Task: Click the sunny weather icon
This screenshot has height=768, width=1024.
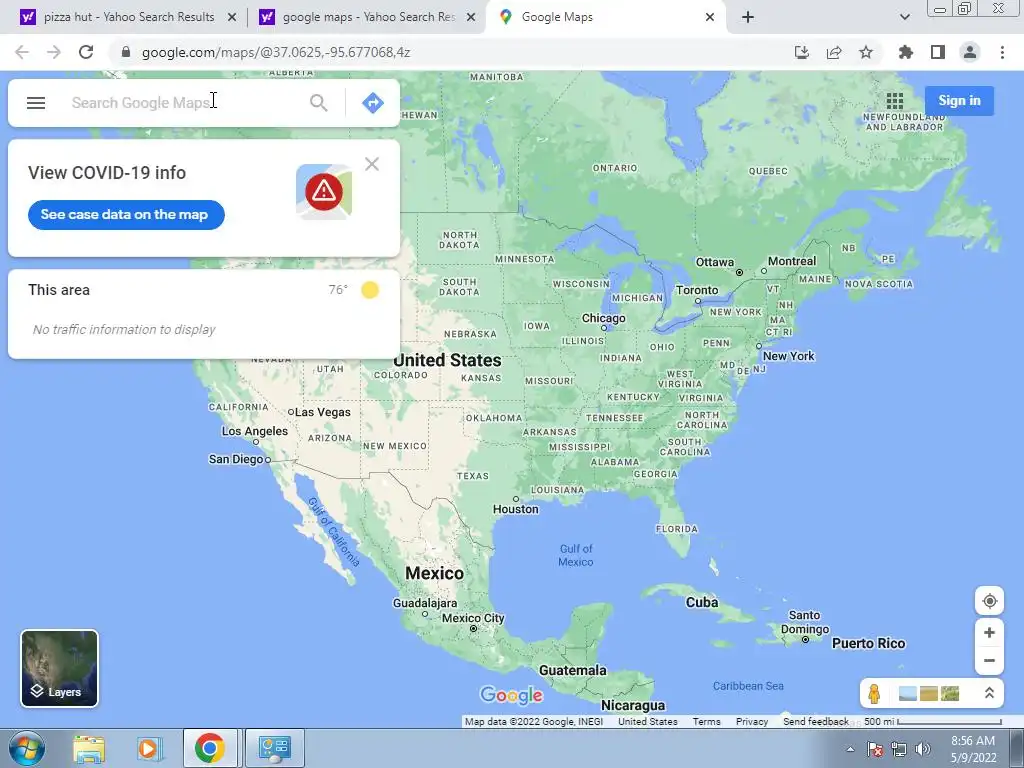Action: coord(370,290)
